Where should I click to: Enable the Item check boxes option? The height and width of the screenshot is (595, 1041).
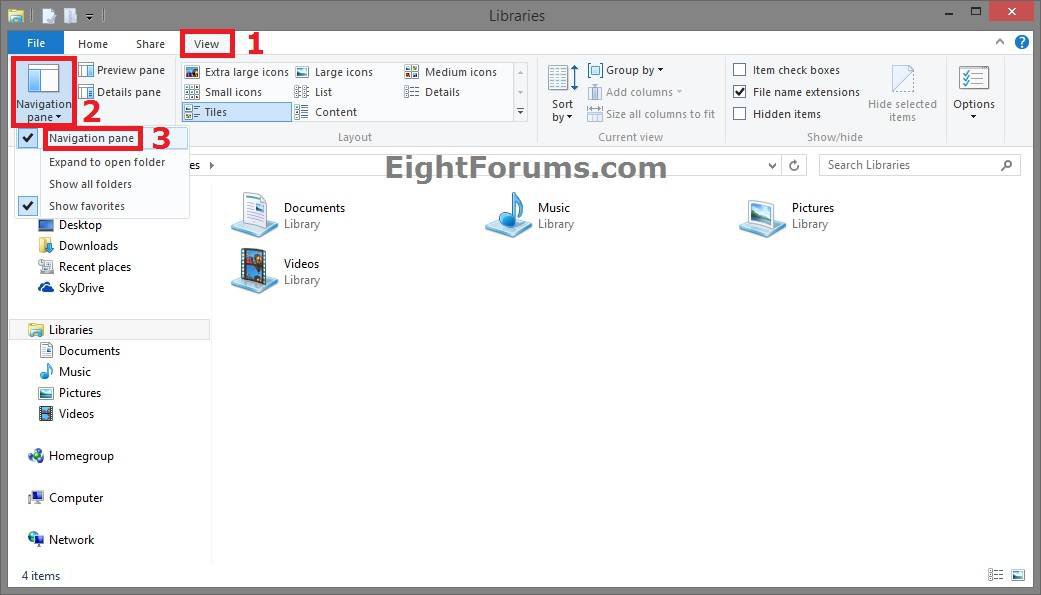(x=740, y=69)
